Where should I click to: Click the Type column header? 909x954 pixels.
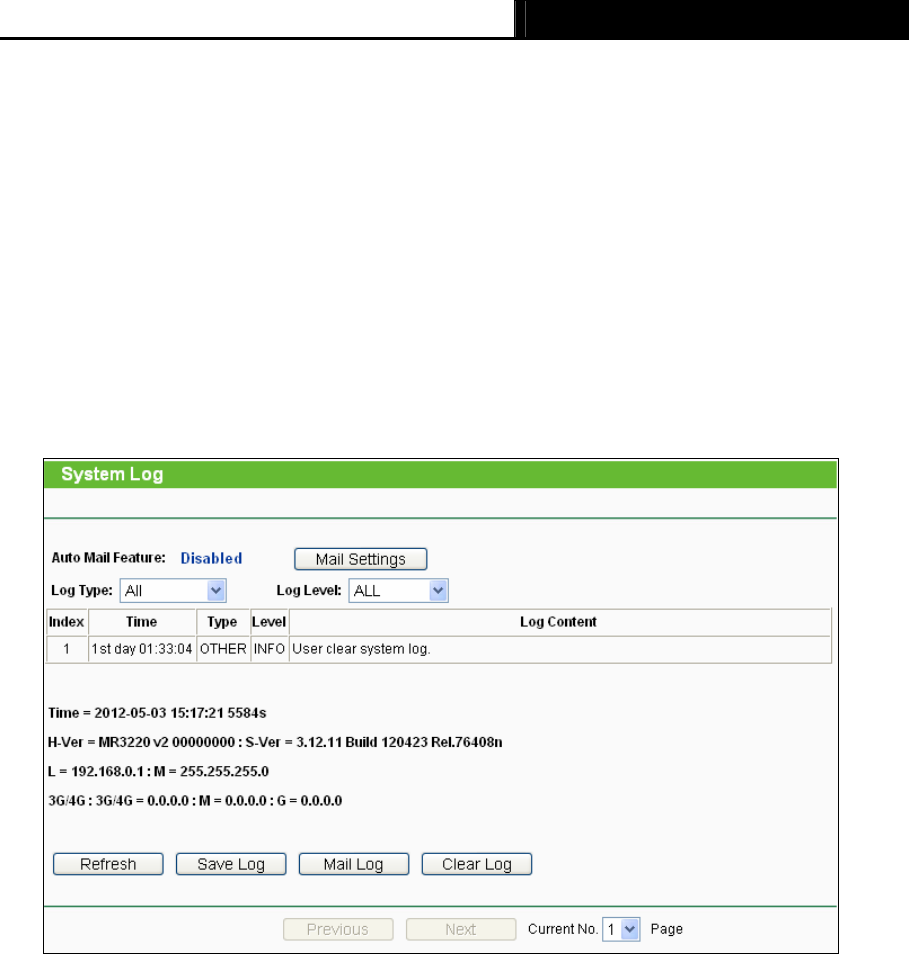pyautogui.click(x=222, y=622)
